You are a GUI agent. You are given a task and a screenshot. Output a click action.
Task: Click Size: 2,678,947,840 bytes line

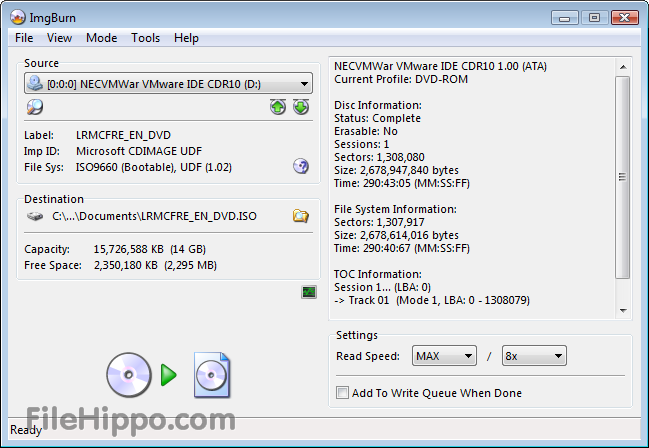point(397,170)
